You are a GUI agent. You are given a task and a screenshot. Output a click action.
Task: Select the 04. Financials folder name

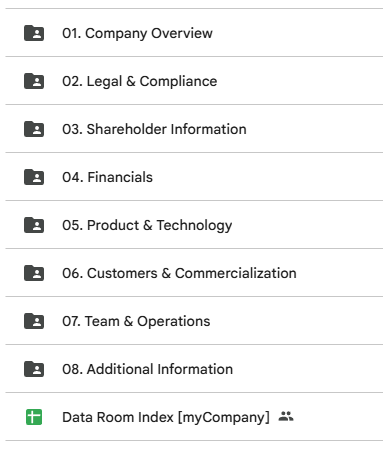point(107,177)
